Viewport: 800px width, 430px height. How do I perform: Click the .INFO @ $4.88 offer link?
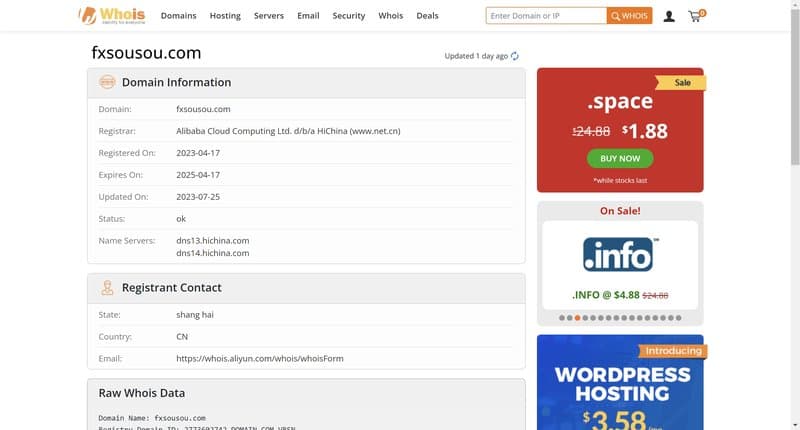[x=620, y=295]
